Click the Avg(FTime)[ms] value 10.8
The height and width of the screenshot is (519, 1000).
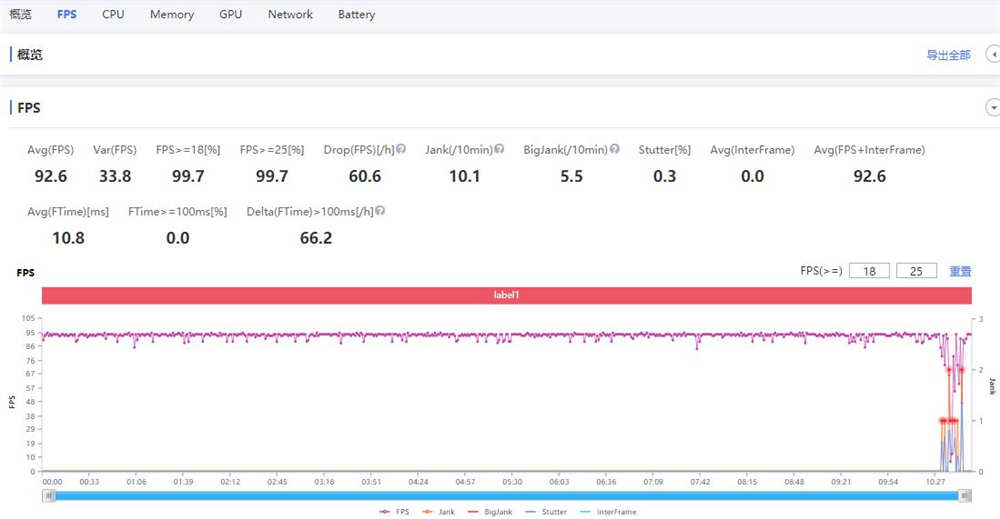[x=68, y=238]
